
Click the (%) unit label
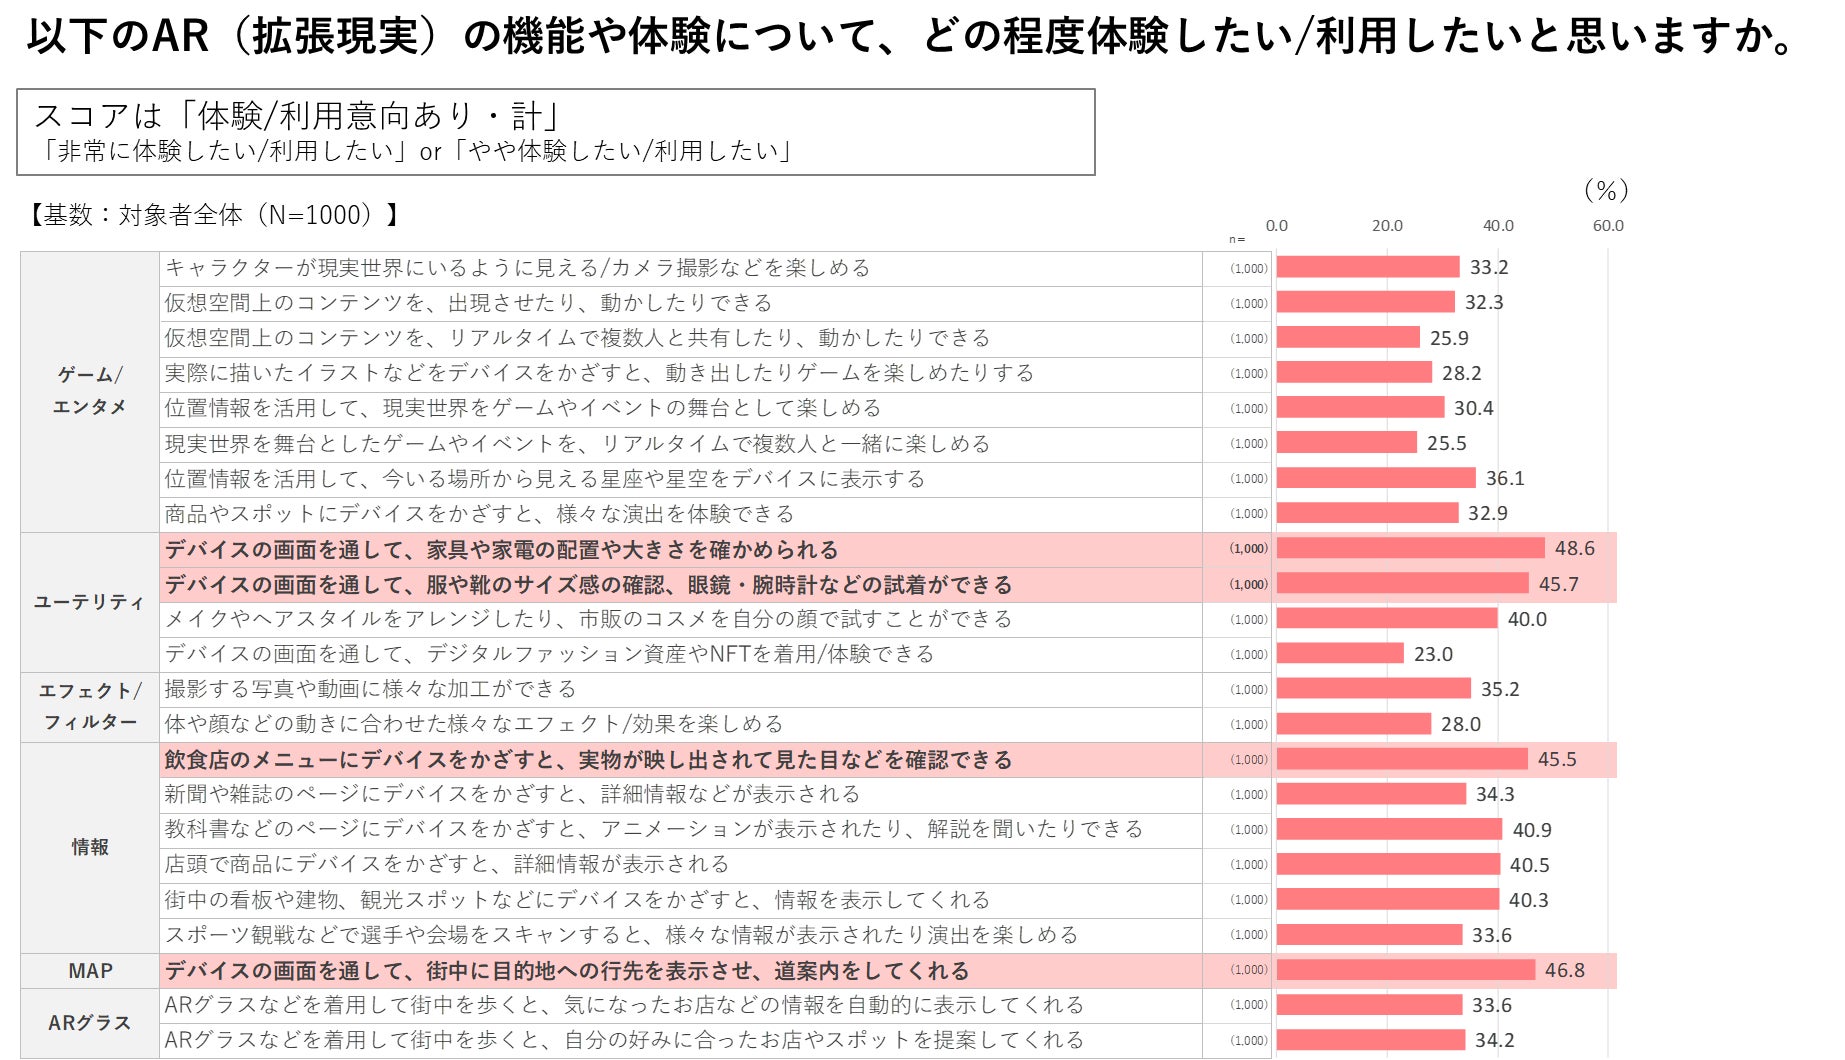click(x=1606, y=190)
